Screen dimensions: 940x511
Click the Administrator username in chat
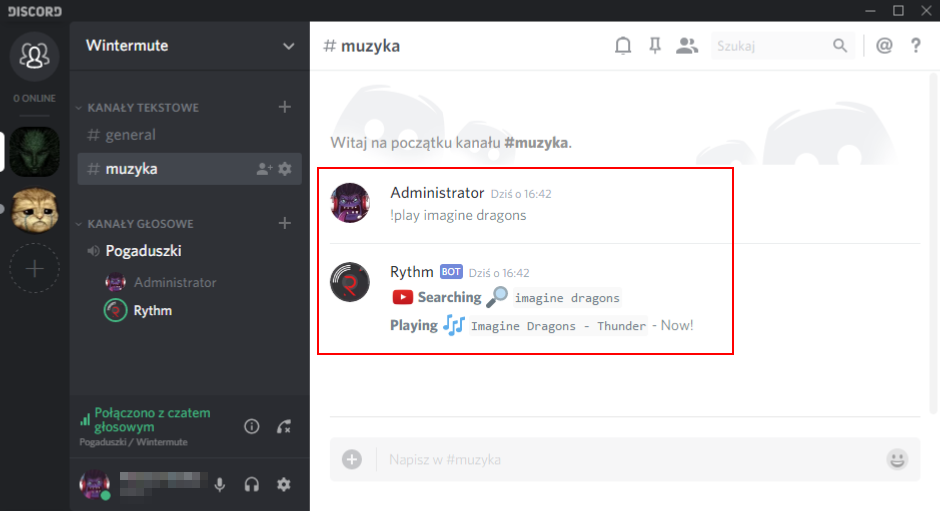(437, 193)
